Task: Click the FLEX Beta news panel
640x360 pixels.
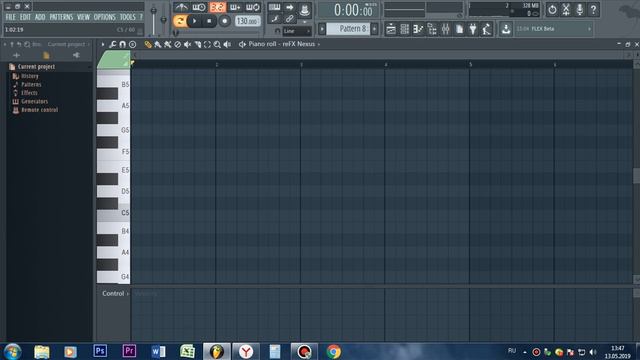Action: 554,29
